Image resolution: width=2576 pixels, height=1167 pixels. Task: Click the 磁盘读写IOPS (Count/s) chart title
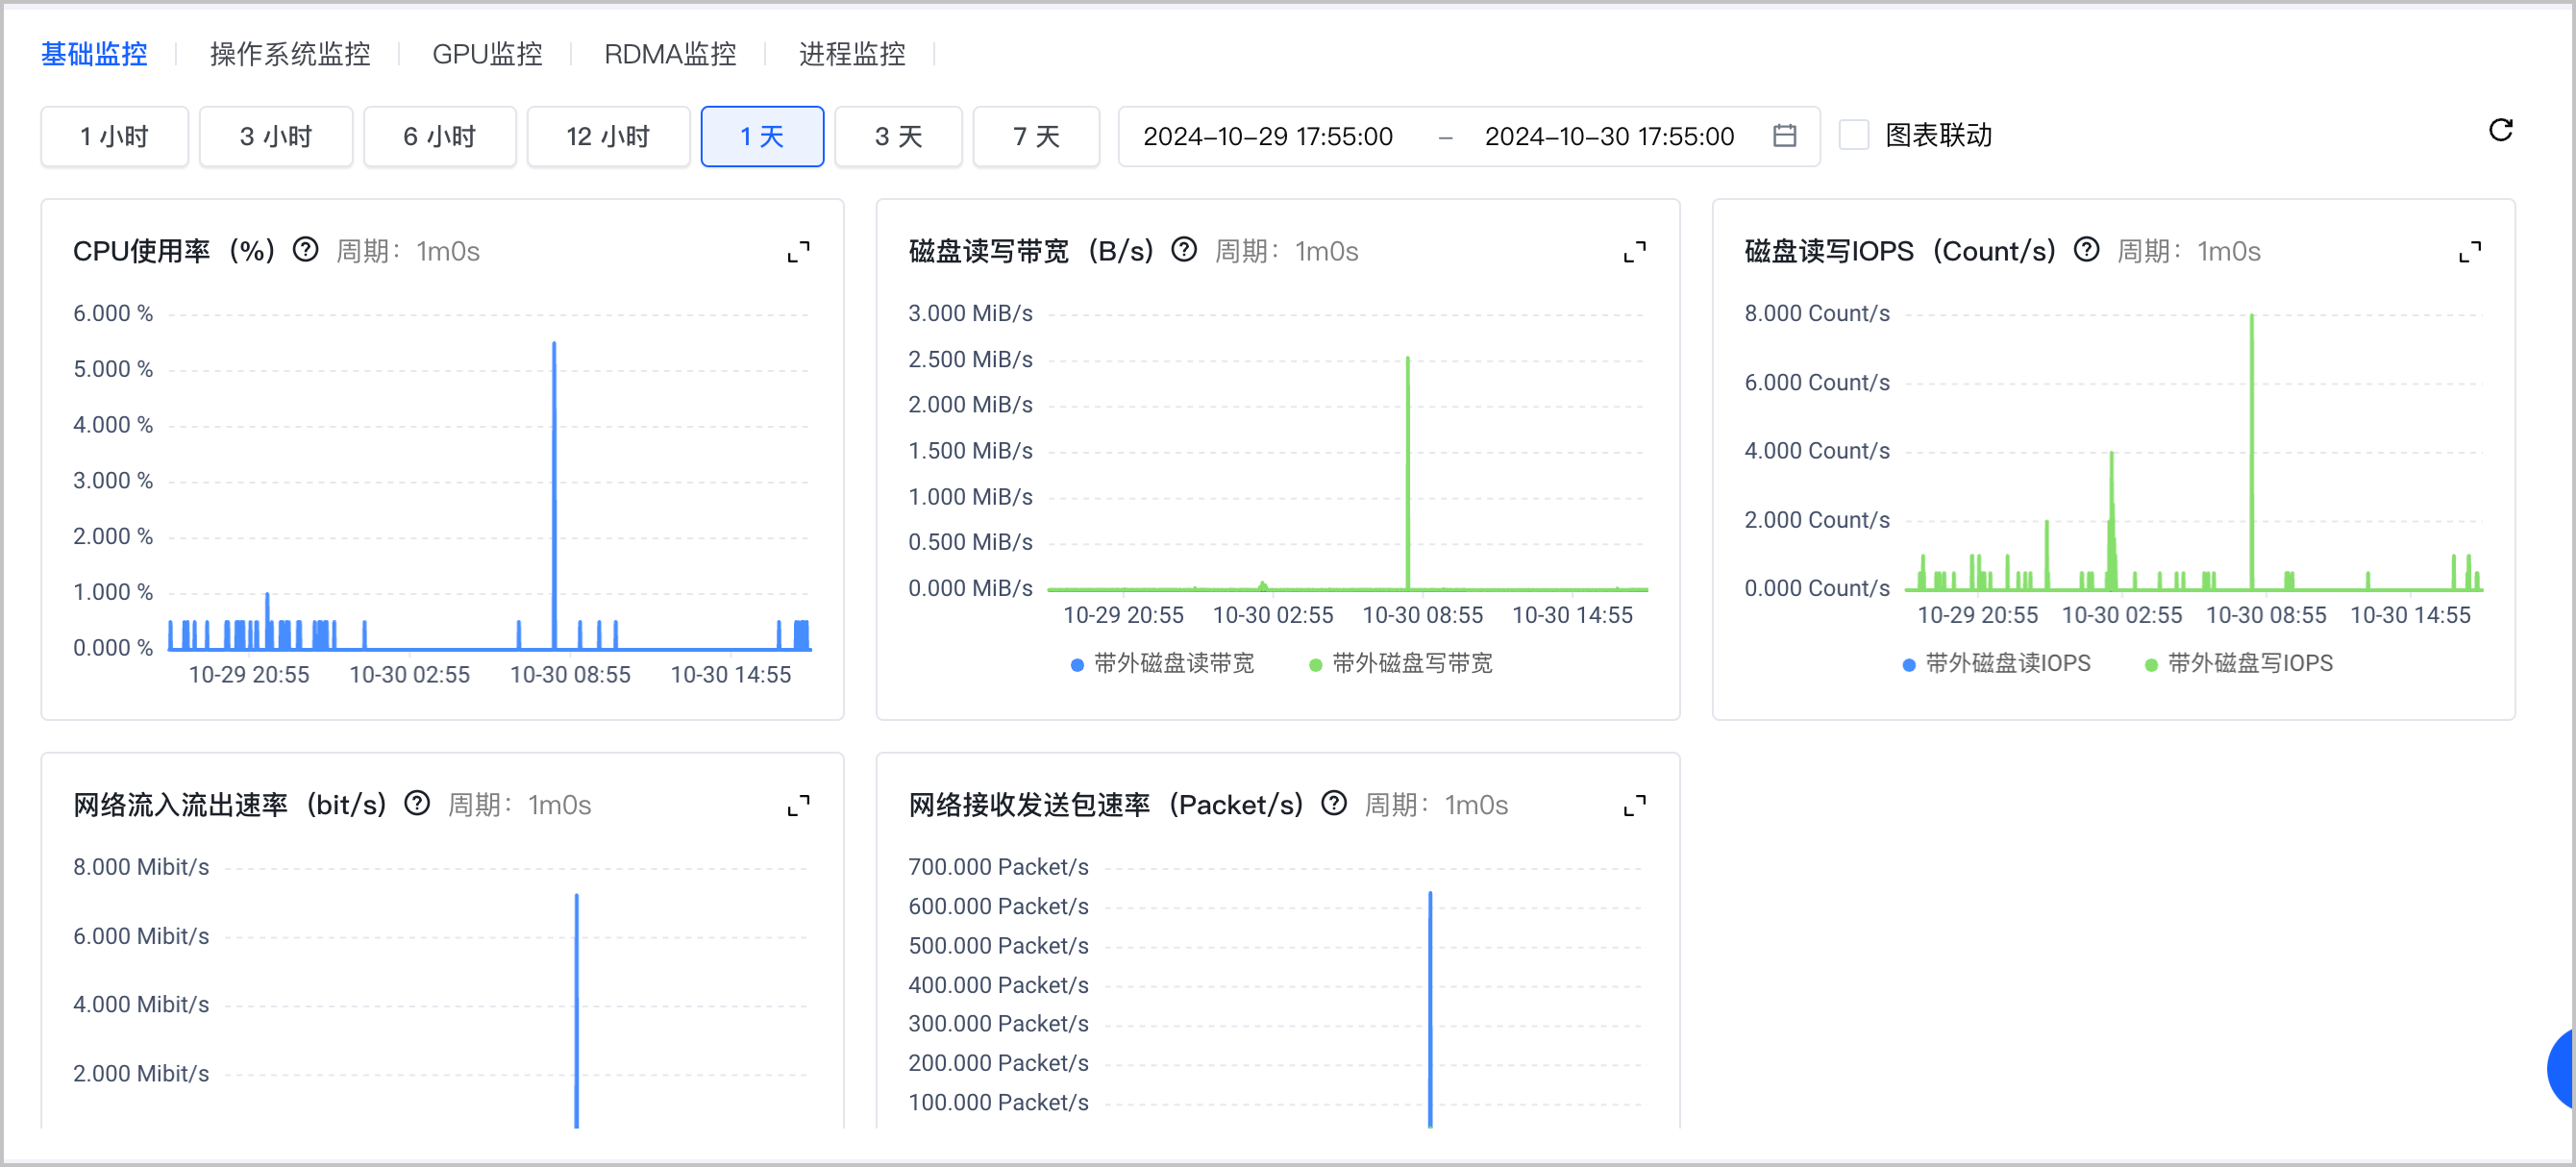coord(1900,251)
